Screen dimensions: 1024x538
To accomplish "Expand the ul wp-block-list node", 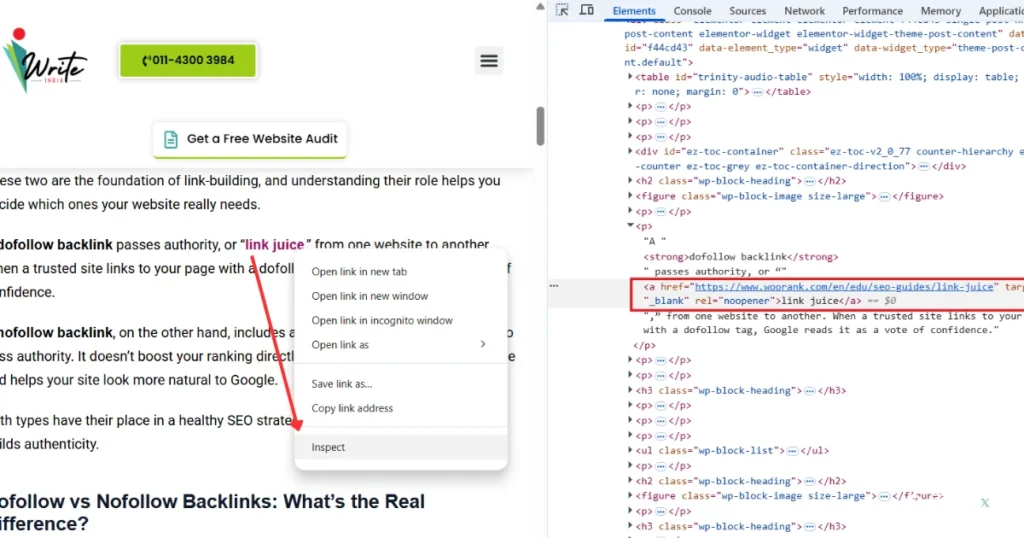I will pyautogui.click(x=630, y=451).
